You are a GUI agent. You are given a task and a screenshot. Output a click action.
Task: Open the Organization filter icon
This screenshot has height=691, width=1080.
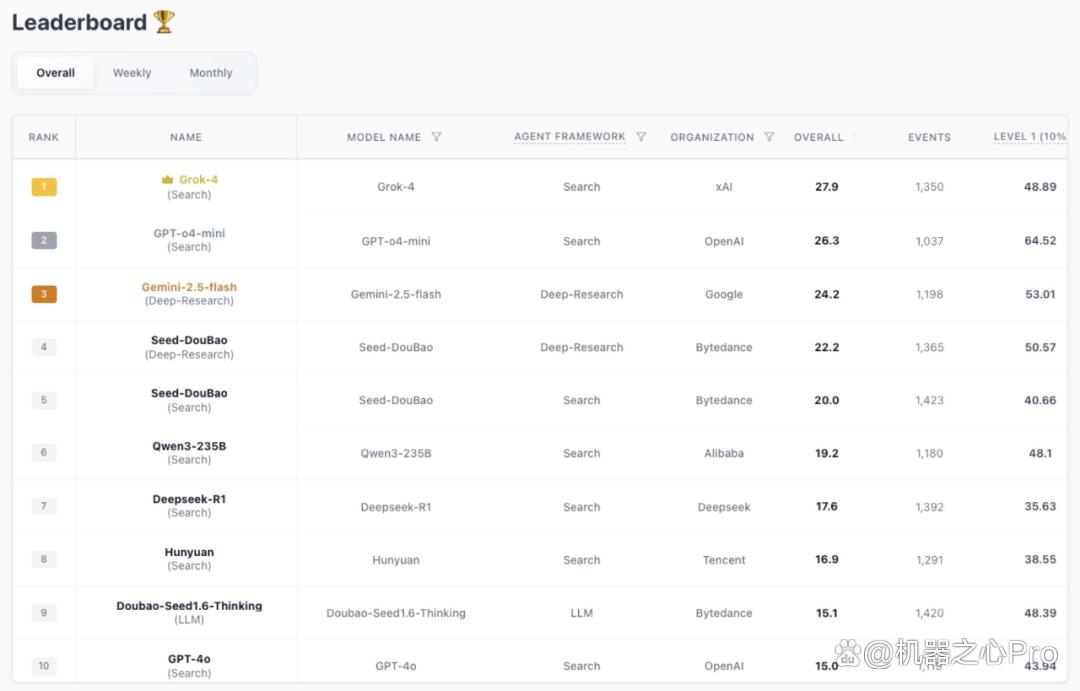point(769,137)
